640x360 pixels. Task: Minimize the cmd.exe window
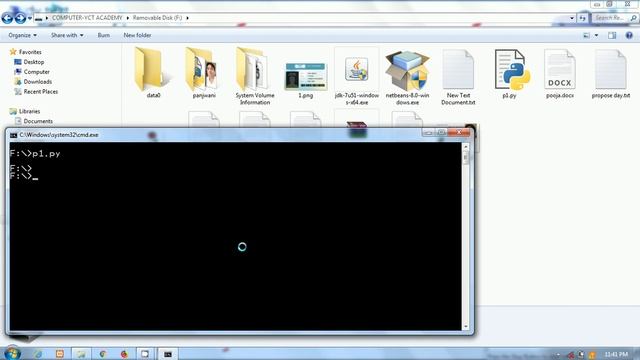pos(428,133)
